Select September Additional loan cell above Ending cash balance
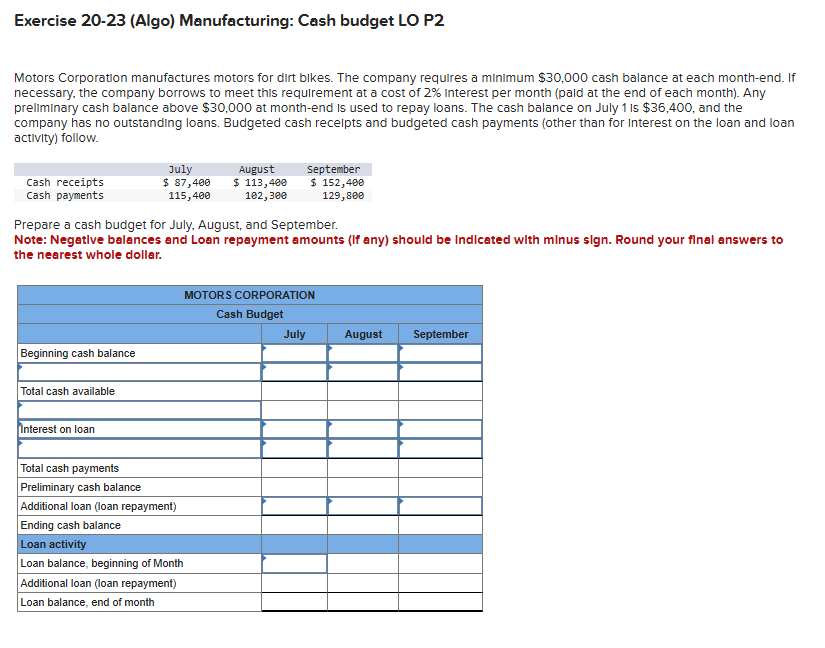The width and height of the screenshot is (825, 648). [x=440, y=506]
